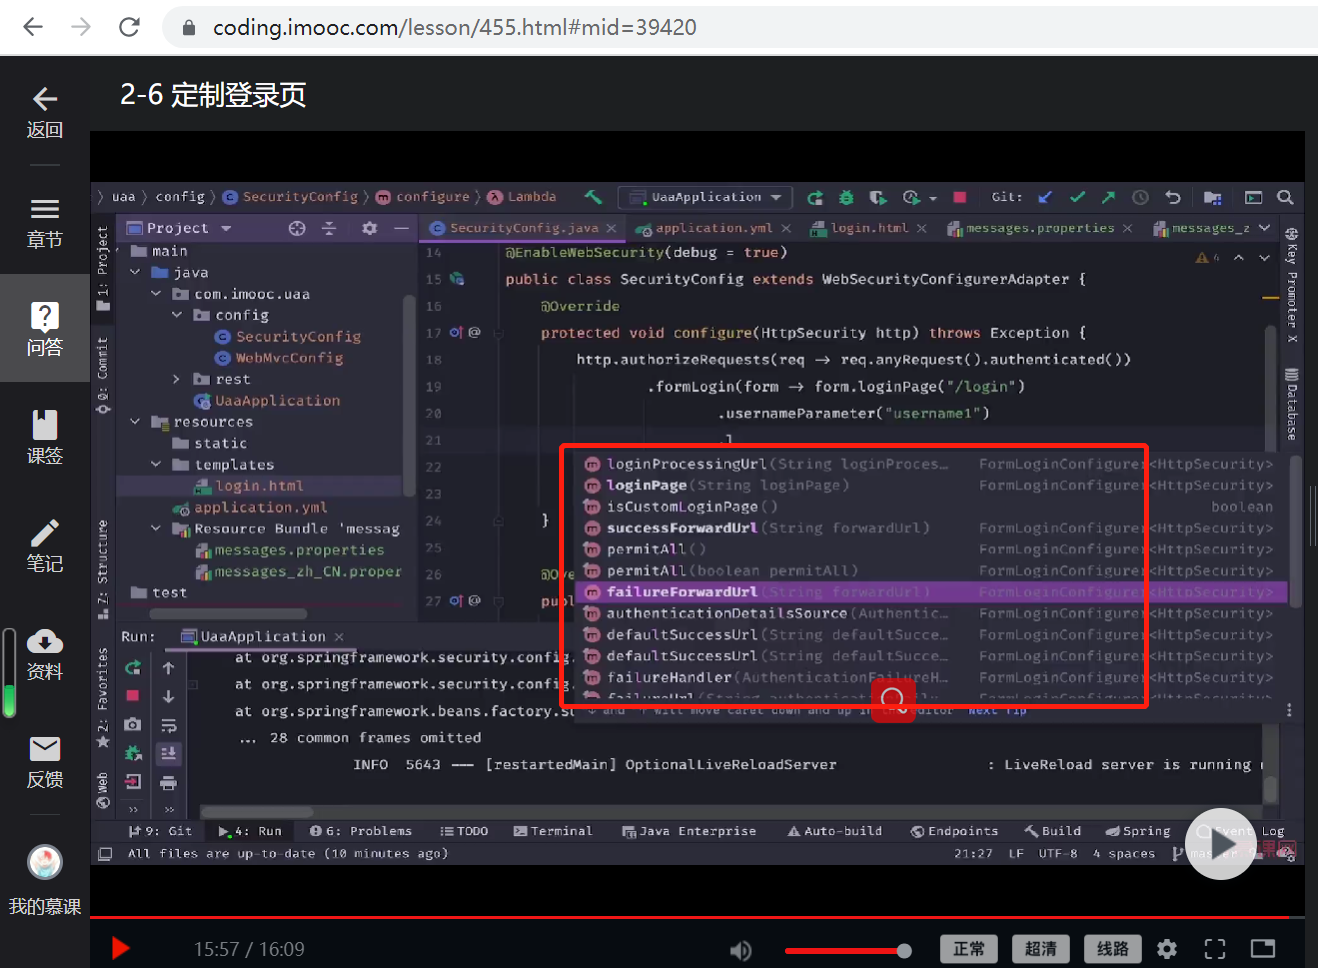Open the 反馈 feedback envelope
Screen dimensions: 1318x968
45,749
